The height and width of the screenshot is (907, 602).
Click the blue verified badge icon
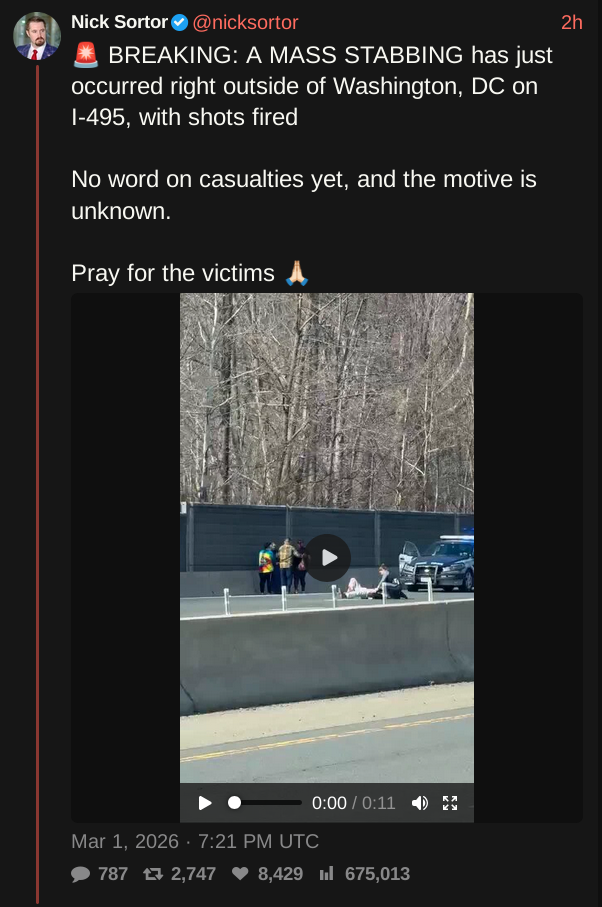(x=180, y=23)
